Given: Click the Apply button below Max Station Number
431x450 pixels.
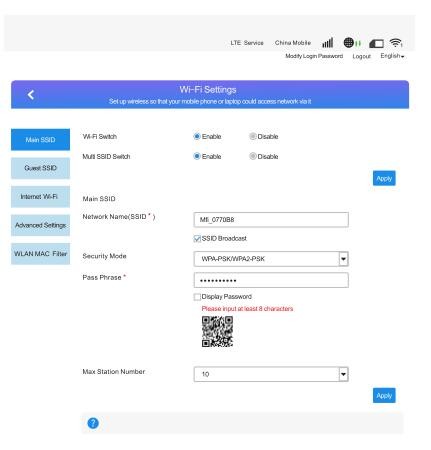Looking at the screenshot, I should [384, 395].
